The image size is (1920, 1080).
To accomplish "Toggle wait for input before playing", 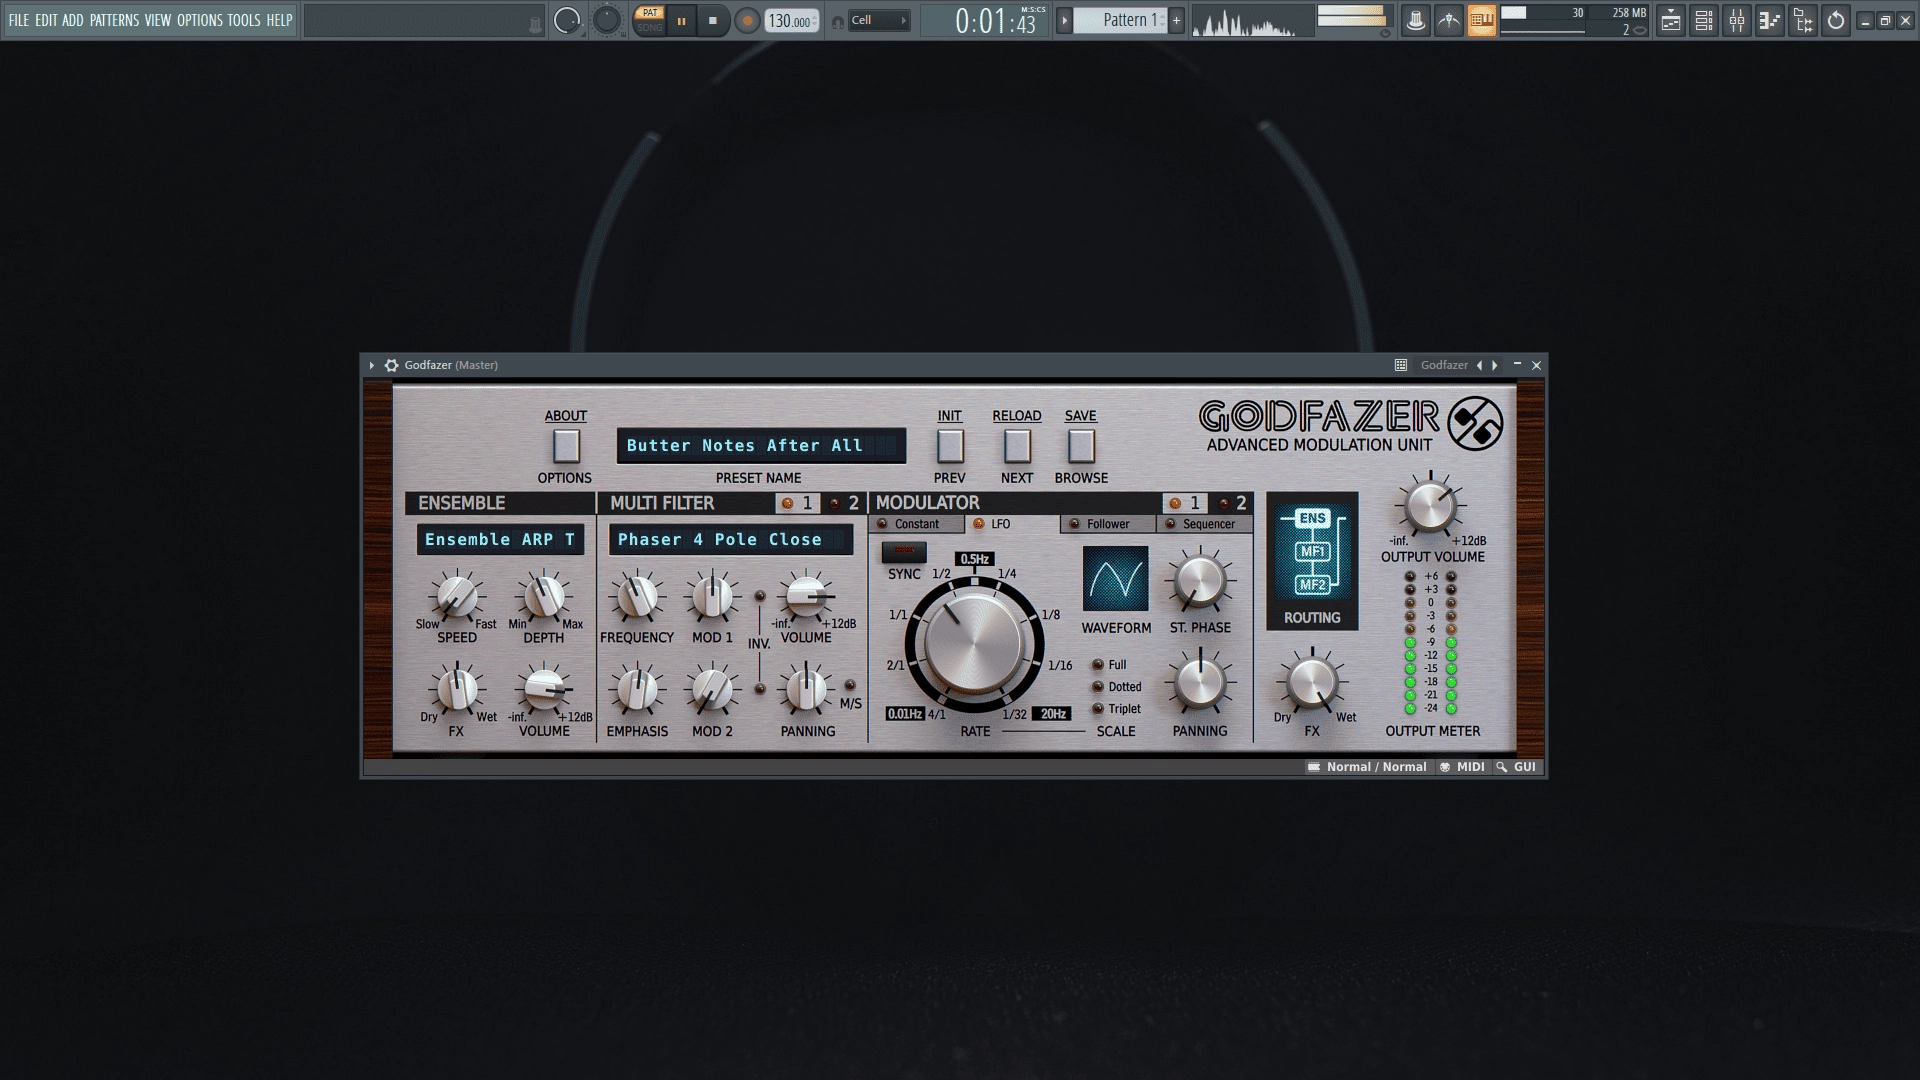I will tap(1449, 20).
